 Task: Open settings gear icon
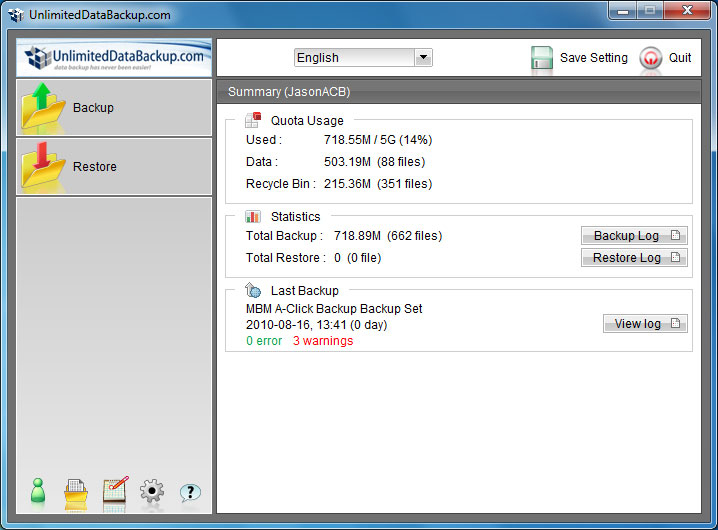coord(152,491)
